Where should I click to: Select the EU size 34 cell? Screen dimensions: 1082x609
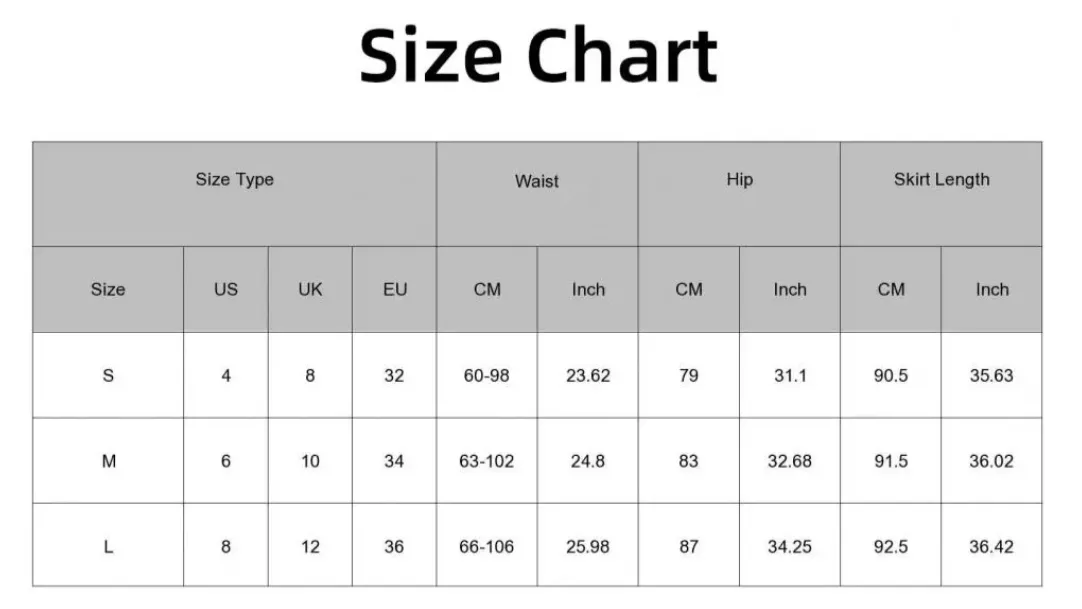(x=395, y=461)
